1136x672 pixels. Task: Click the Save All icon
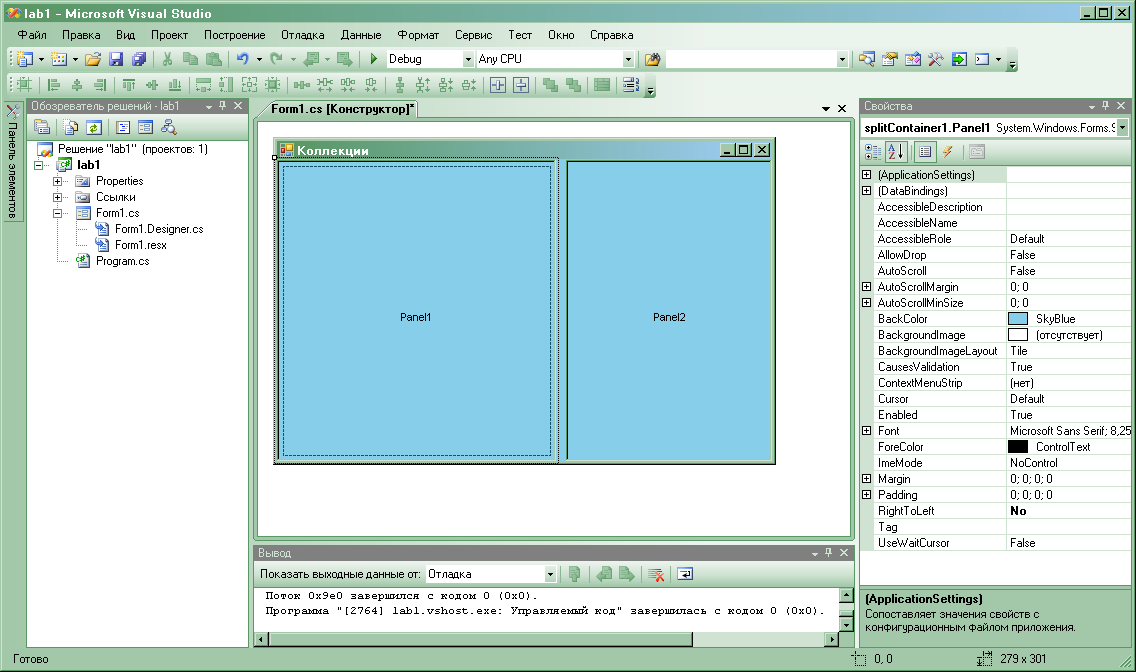pyautogui.click(x=139, y=59)
